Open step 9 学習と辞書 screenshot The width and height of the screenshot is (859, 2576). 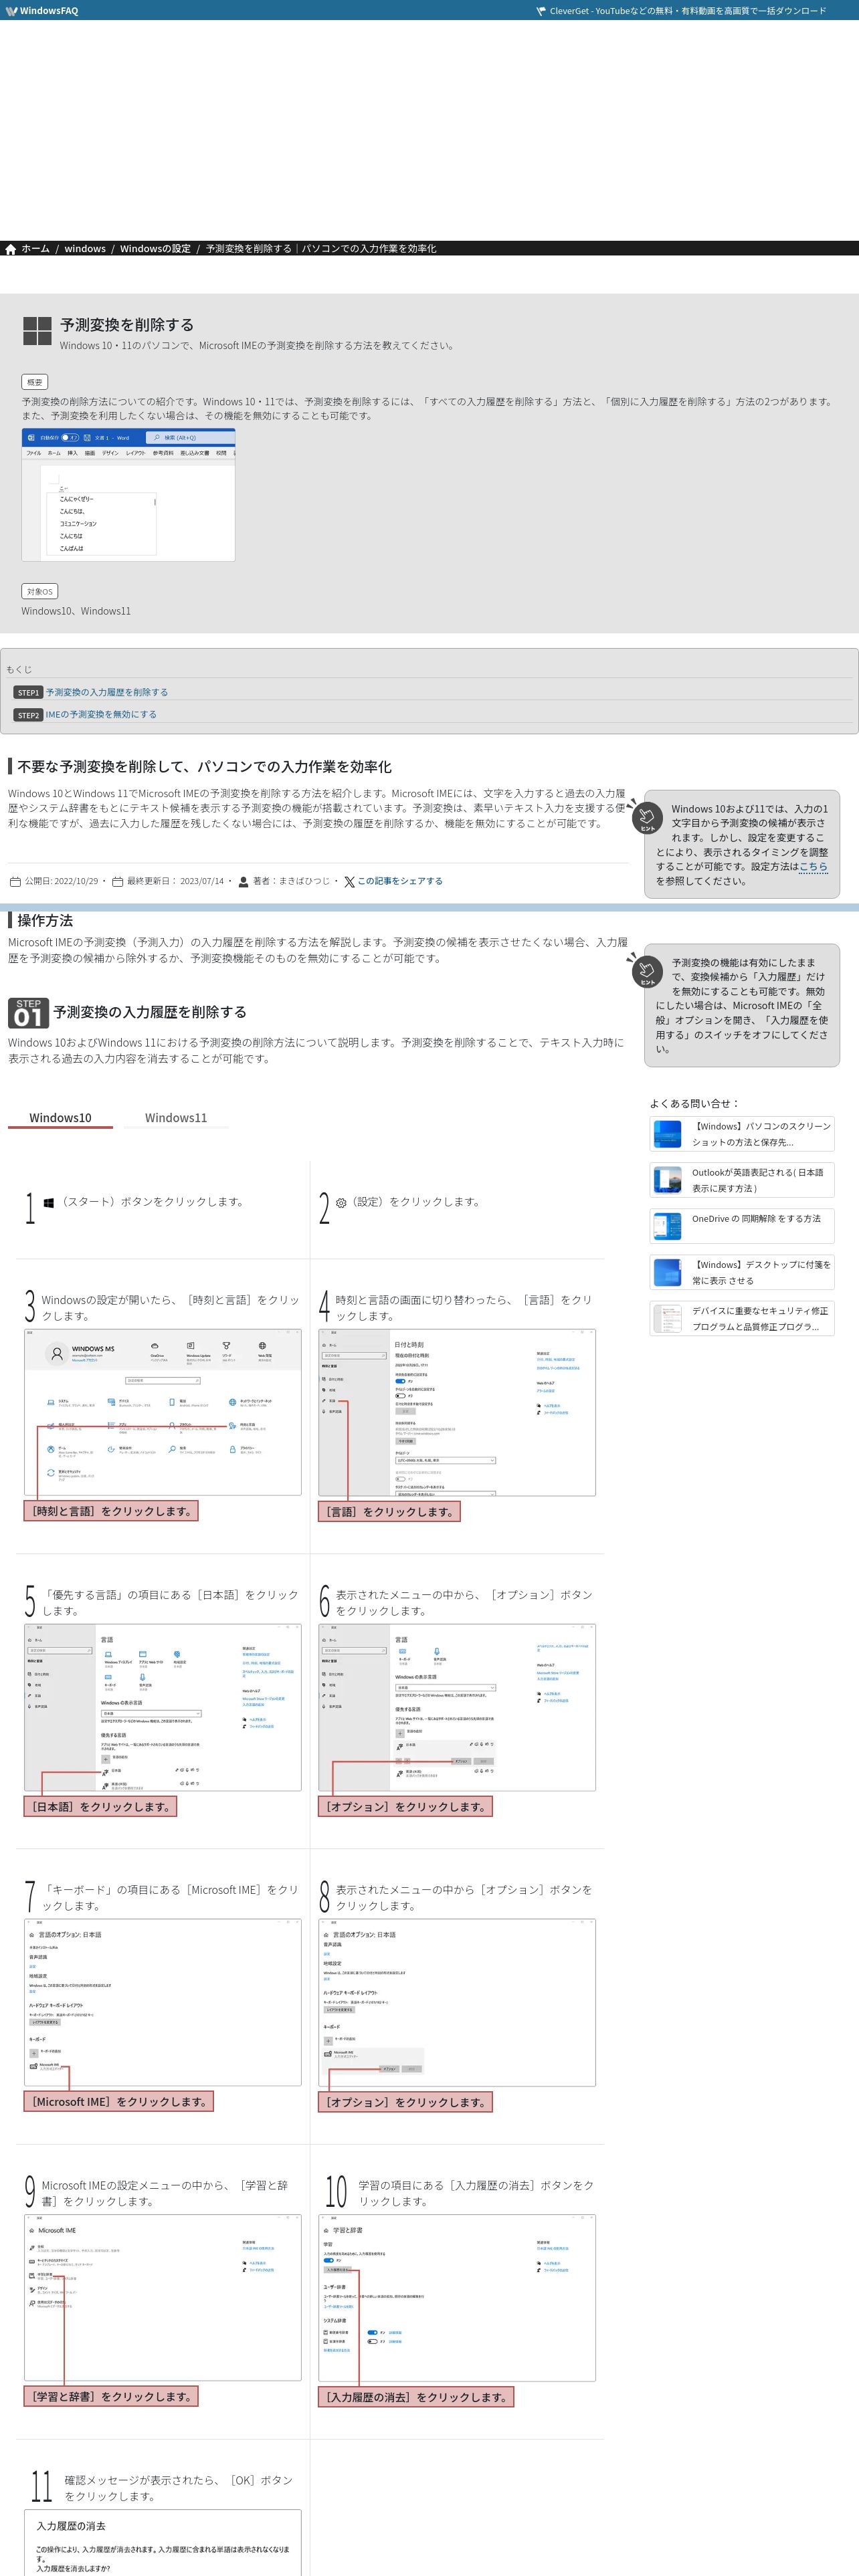(x=163, y=2297)
